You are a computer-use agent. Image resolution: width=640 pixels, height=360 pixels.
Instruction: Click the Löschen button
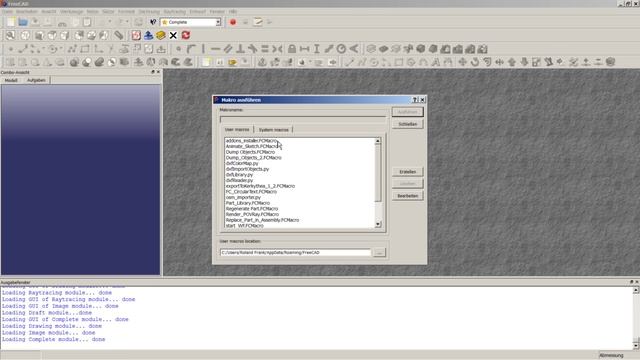tap(408, 184)
